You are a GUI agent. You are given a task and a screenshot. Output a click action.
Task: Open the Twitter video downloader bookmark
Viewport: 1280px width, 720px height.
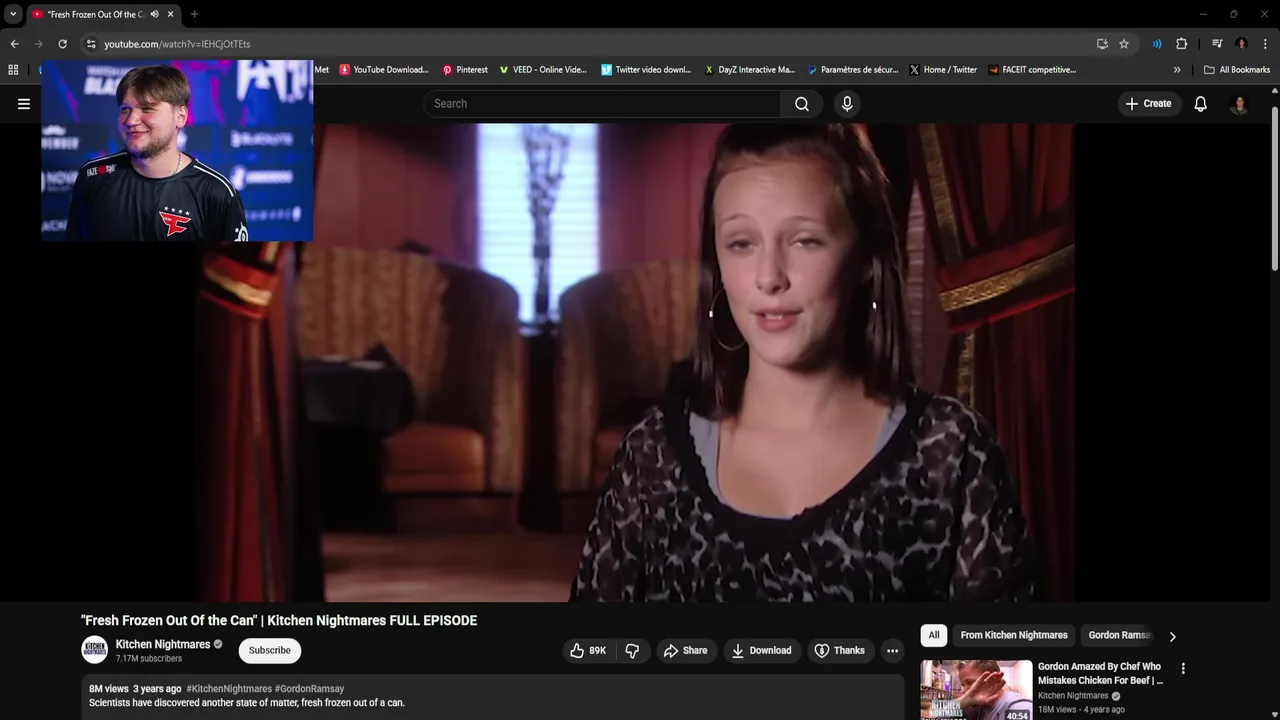pos(646,70)
